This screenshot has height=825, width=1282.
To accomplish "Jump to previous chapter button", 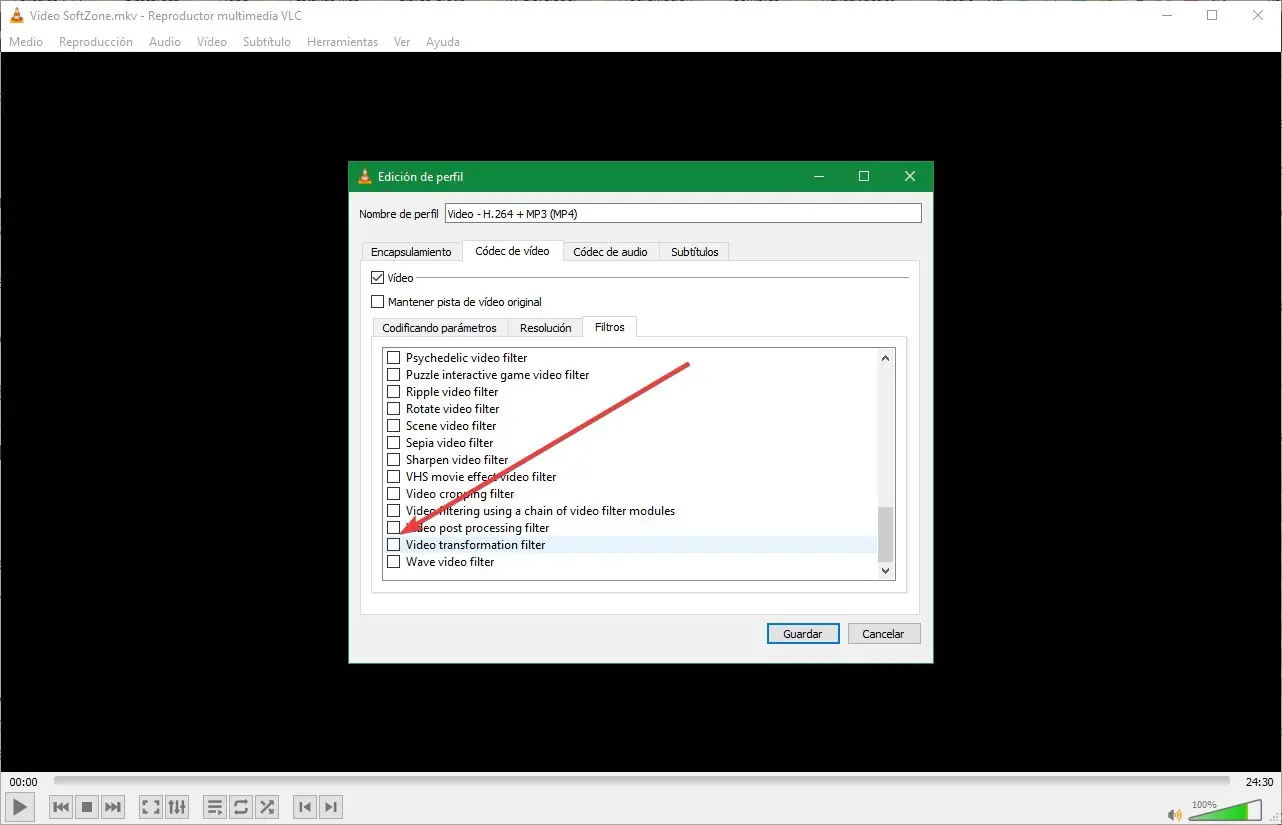I will point(305,807).
